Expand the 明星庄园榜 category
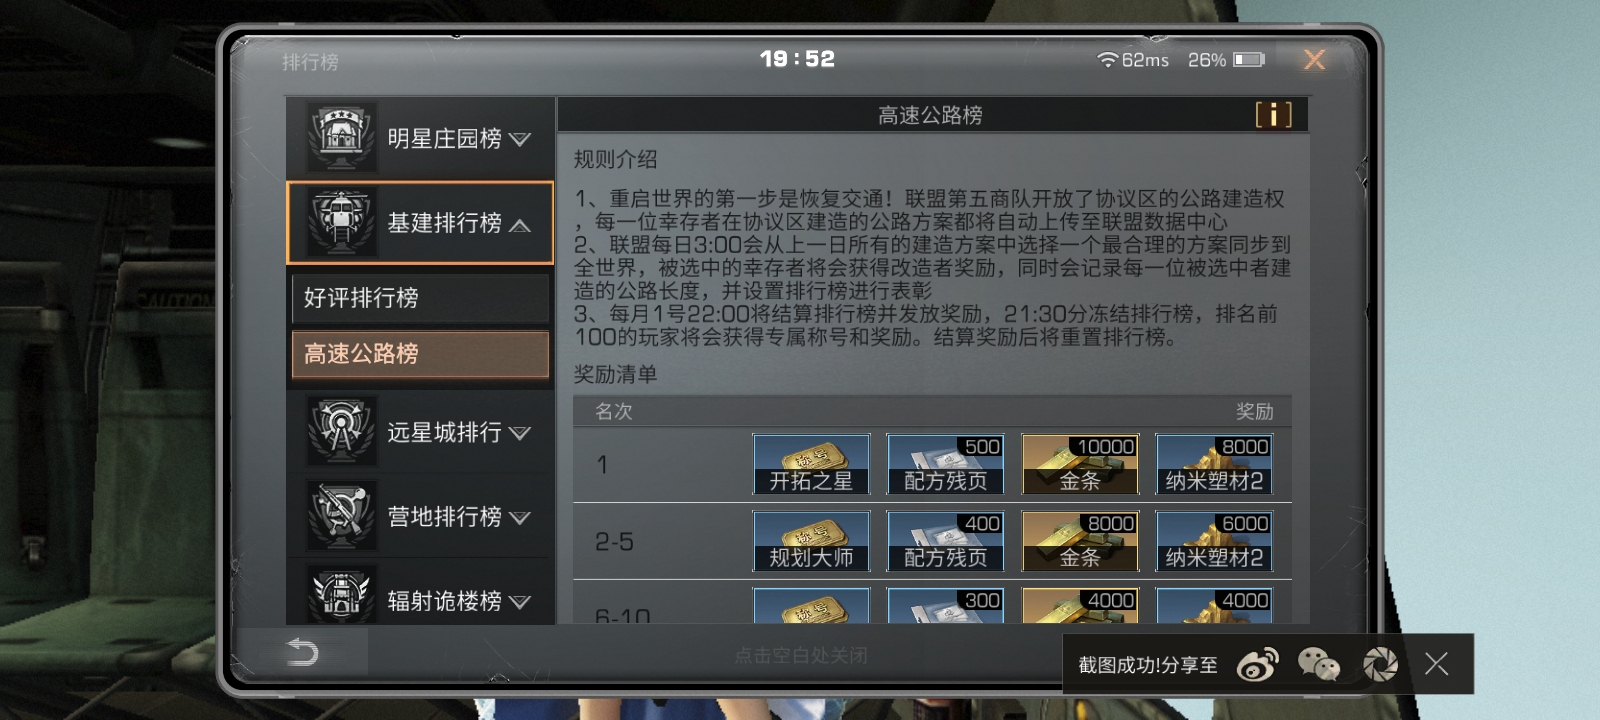This screenshot has height=720, width=1600. coord(420,138)
